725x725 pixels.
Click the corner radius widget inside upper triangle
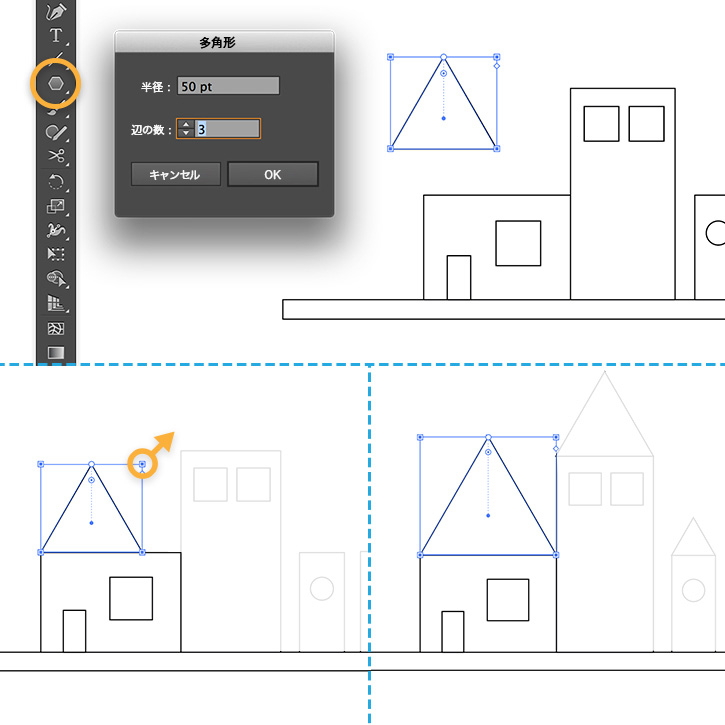pyautogui.click(x=443, y=74)
